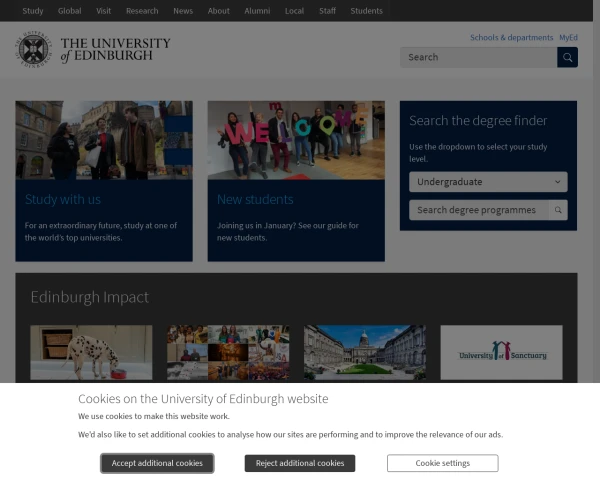This screenshot has height=480, width=600.
Task: Click the Edinburgh Impact heading
Action: coord(90,297)
